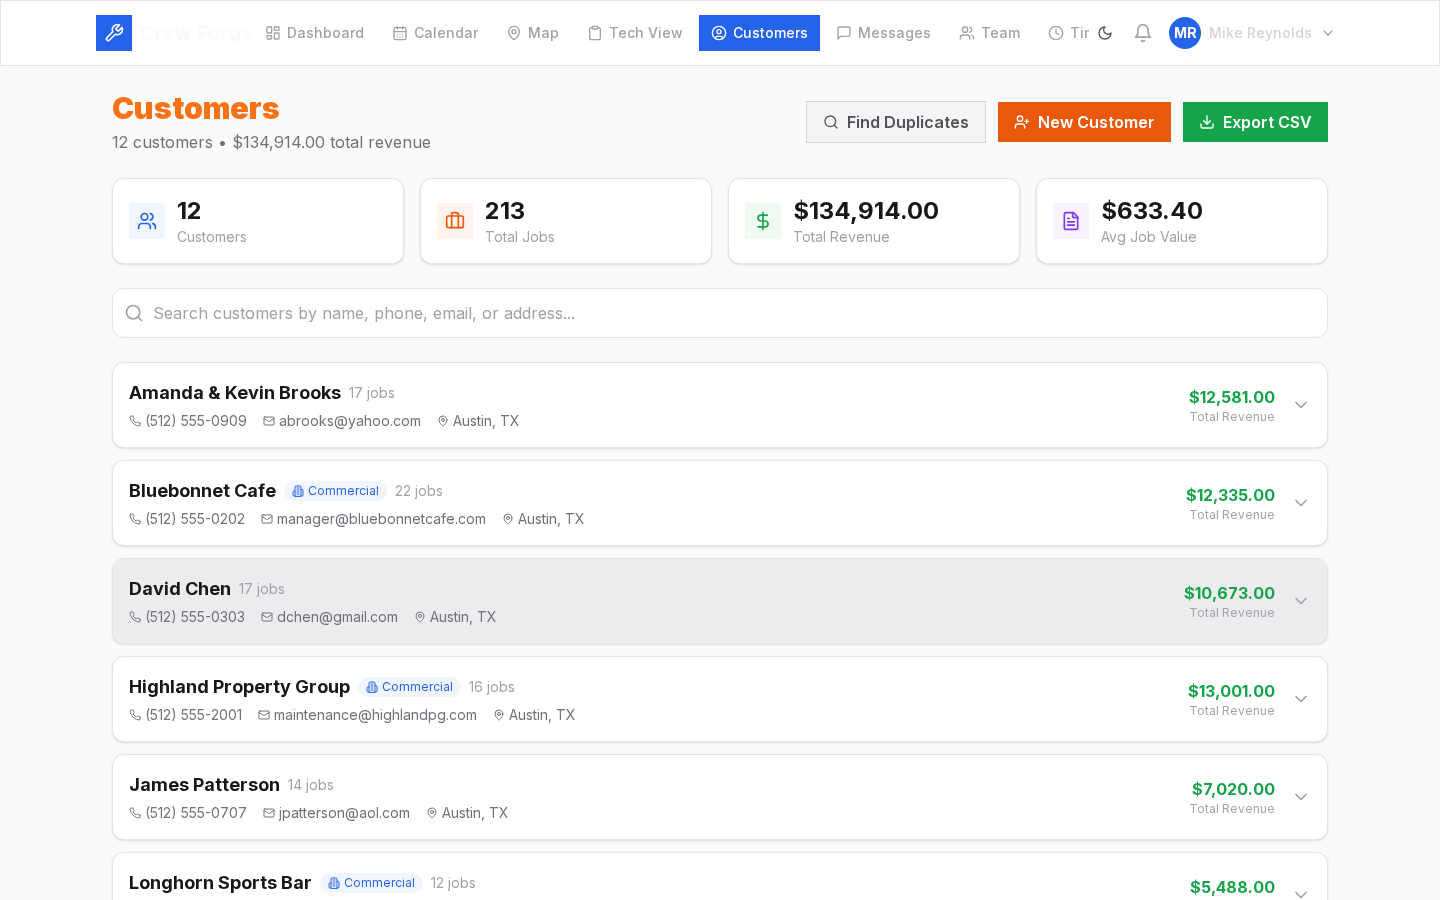Open the Dashboard tab

coord(314,33)
